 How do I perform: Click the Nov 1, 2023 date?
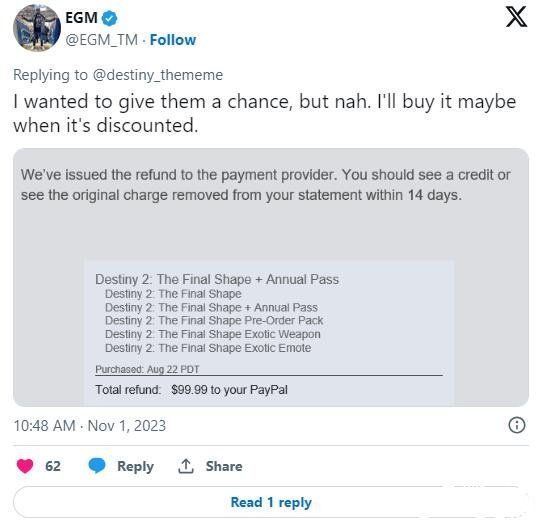coord(127,426)
